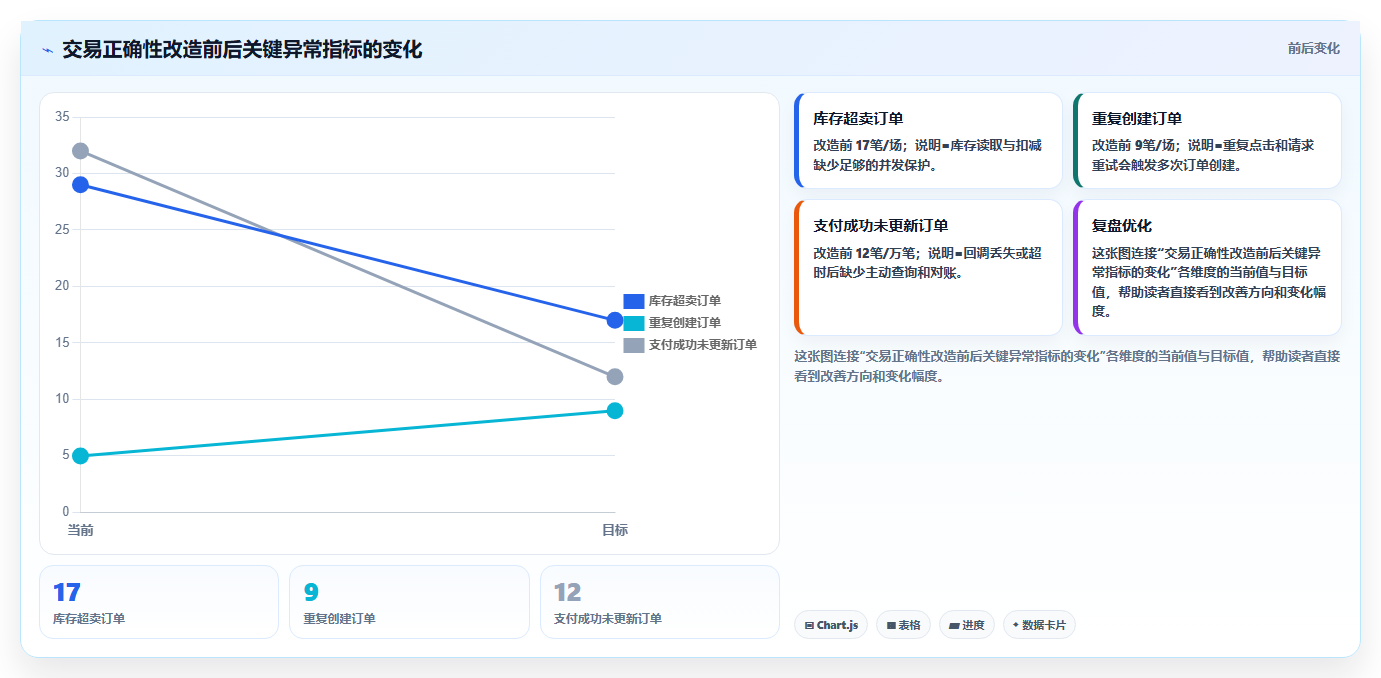Click 重复创建订单 legend label
This screenshot has width=1381, height=678.
point(685,323)
